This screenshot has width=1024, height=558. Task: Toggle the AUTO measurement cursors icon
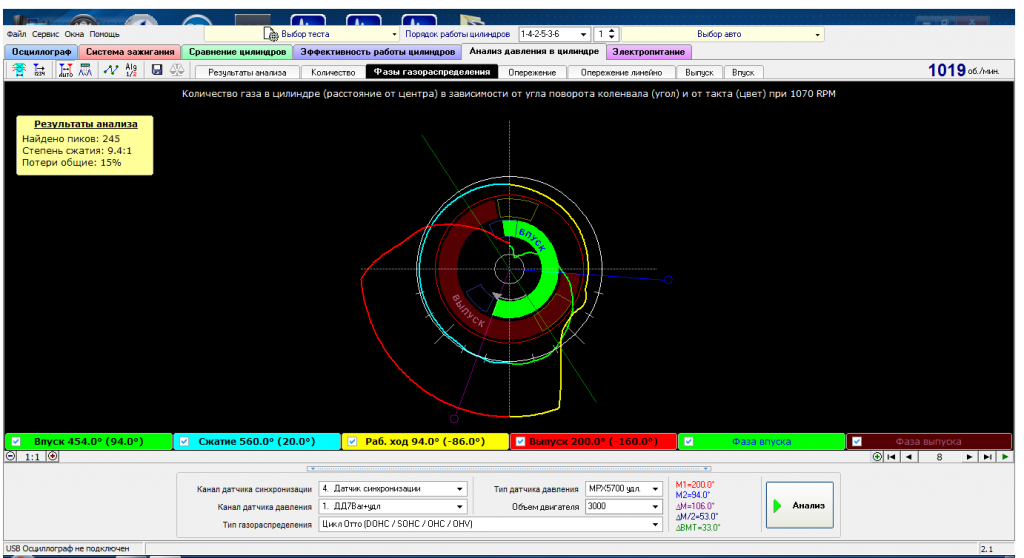coord(65,70)
